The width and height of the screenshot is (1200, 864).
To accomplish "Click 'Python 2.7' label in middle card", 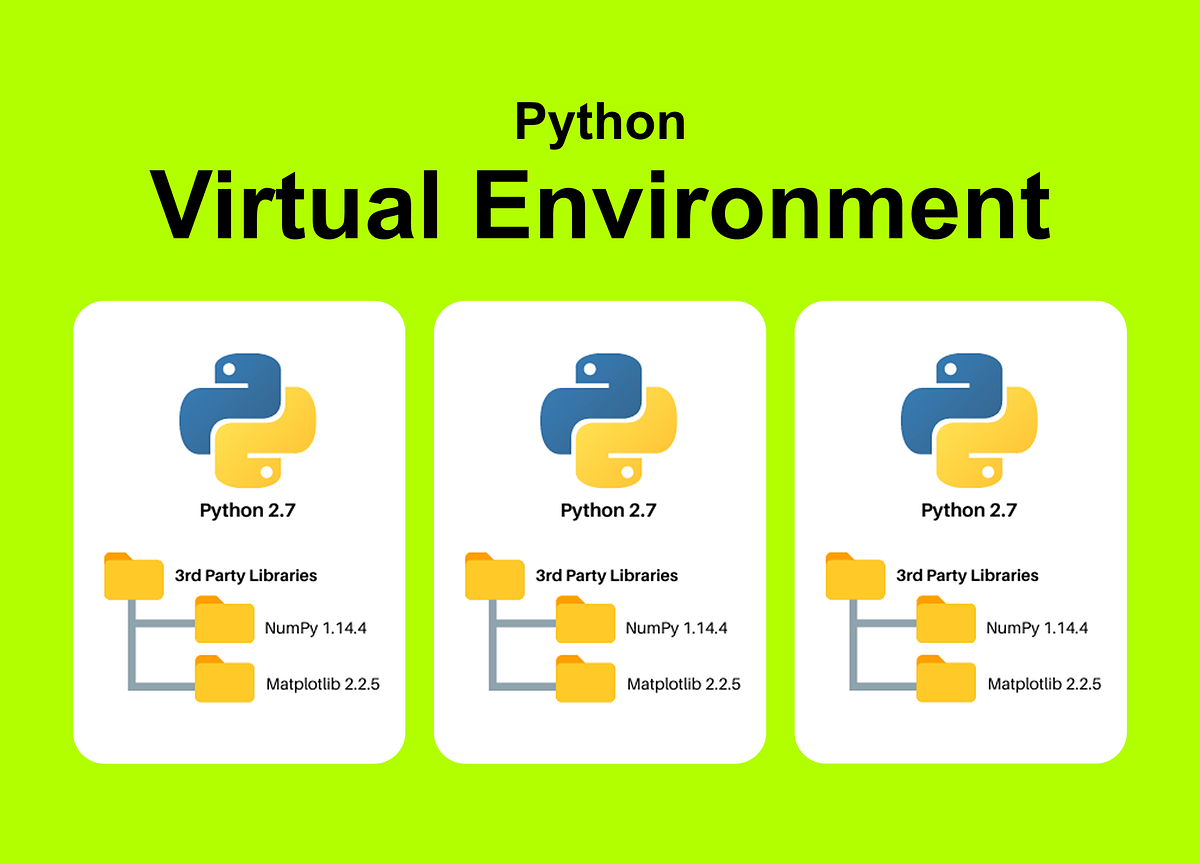I will click(608, 511).
